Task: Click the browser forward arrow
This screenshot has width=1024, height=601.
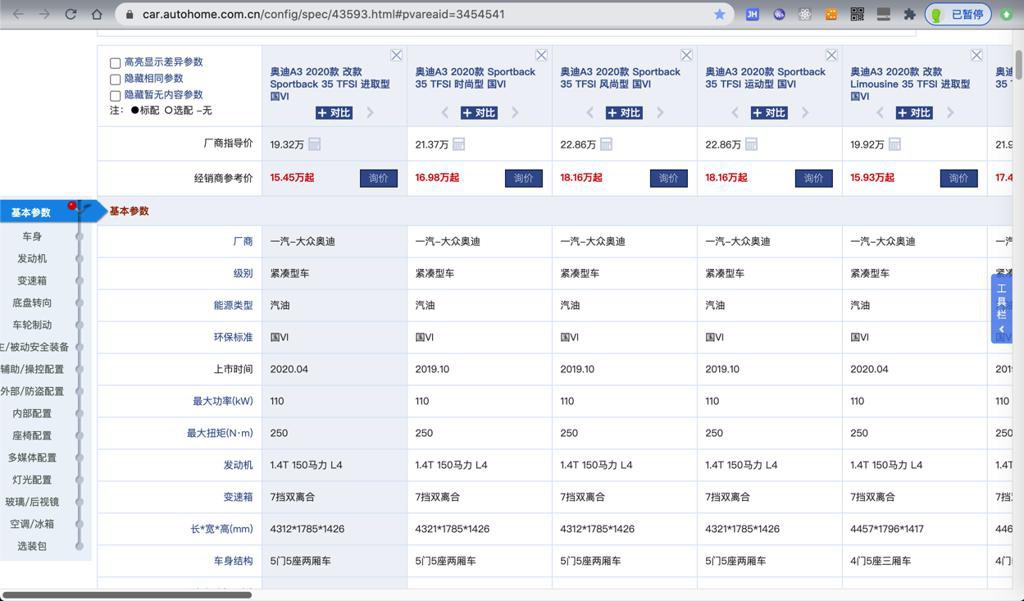Action: coord(44,14)
